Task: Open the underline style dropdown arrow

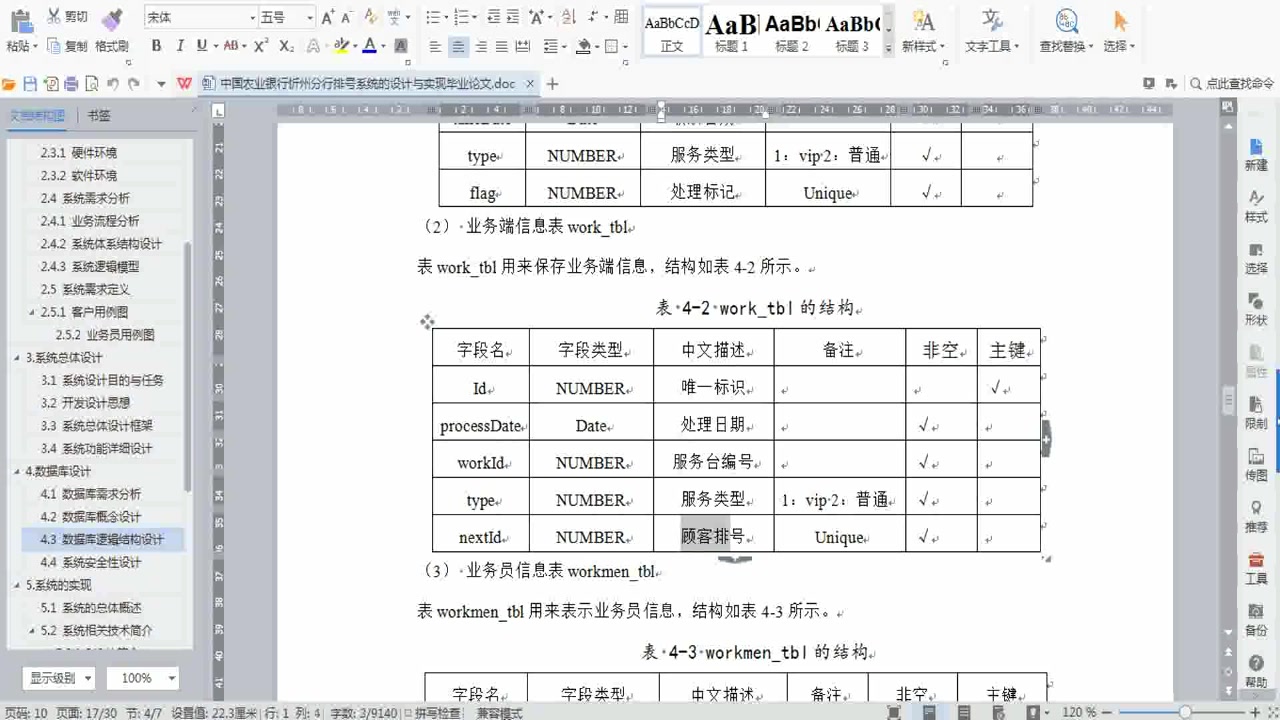Action: point(215,46)
